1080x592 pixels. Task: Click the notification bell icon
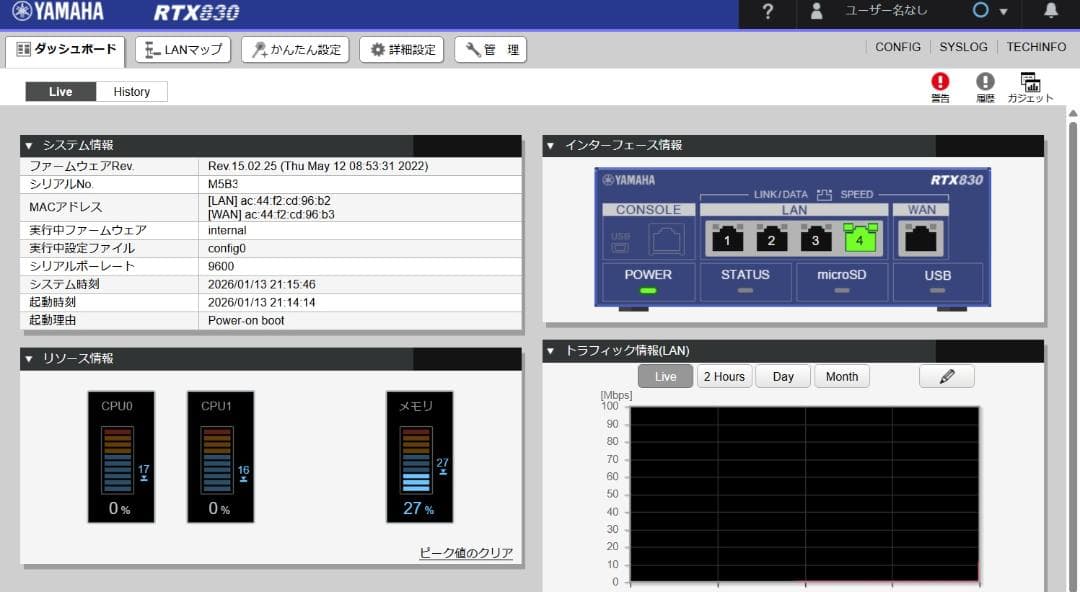pyautogui.click(x=1048, y=14)
